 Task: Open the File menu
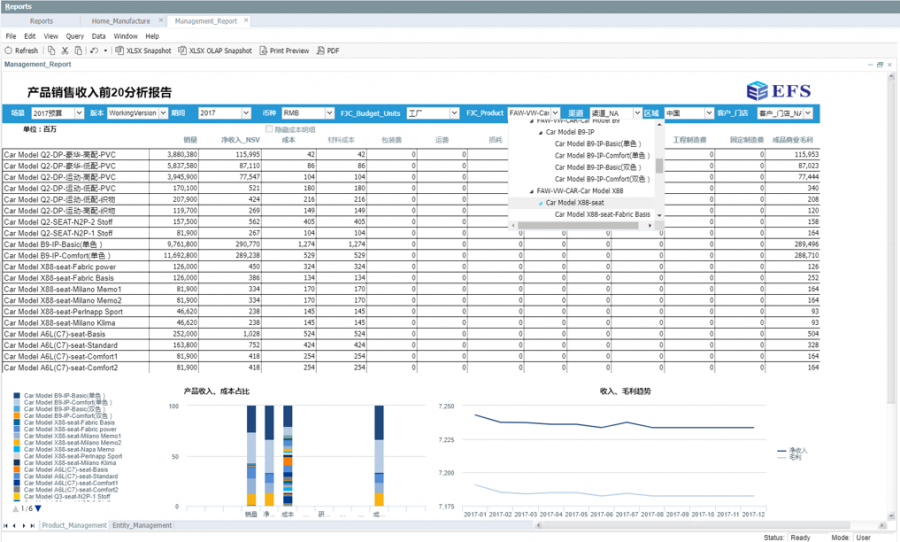11,36
